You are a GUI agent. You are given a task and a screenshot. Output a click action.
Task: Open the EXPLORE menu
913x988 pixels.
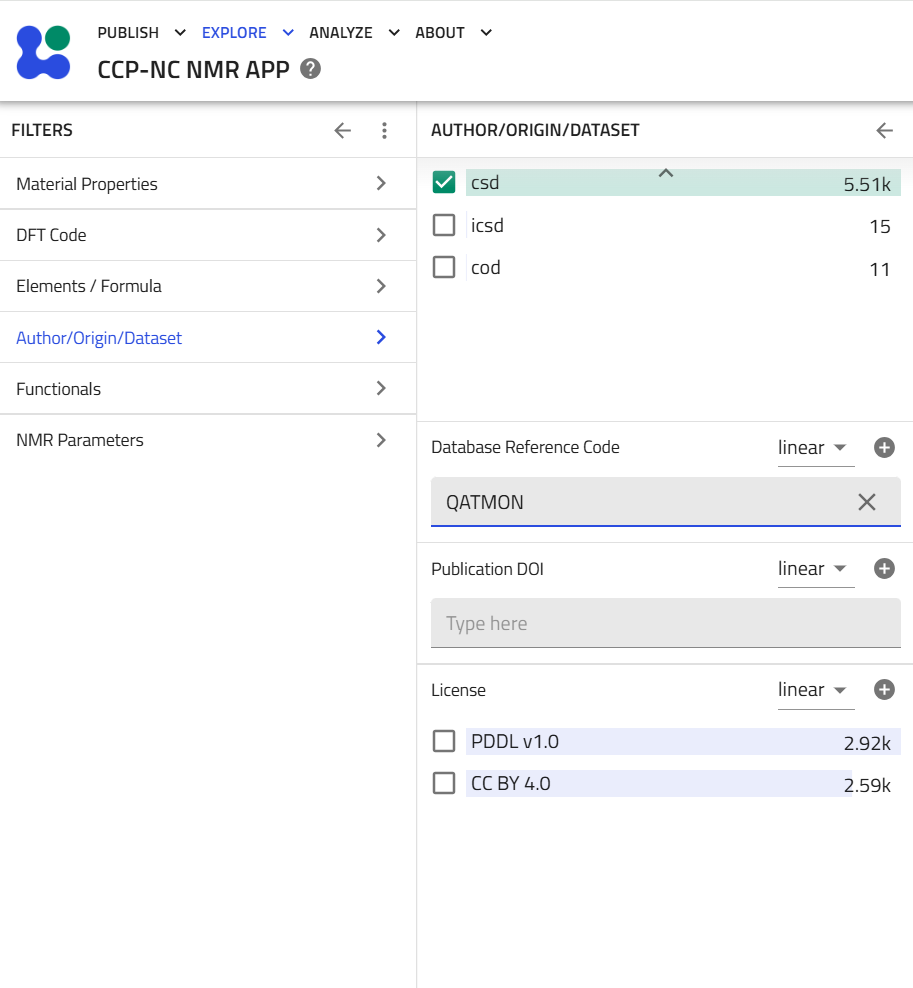point(247,33)
